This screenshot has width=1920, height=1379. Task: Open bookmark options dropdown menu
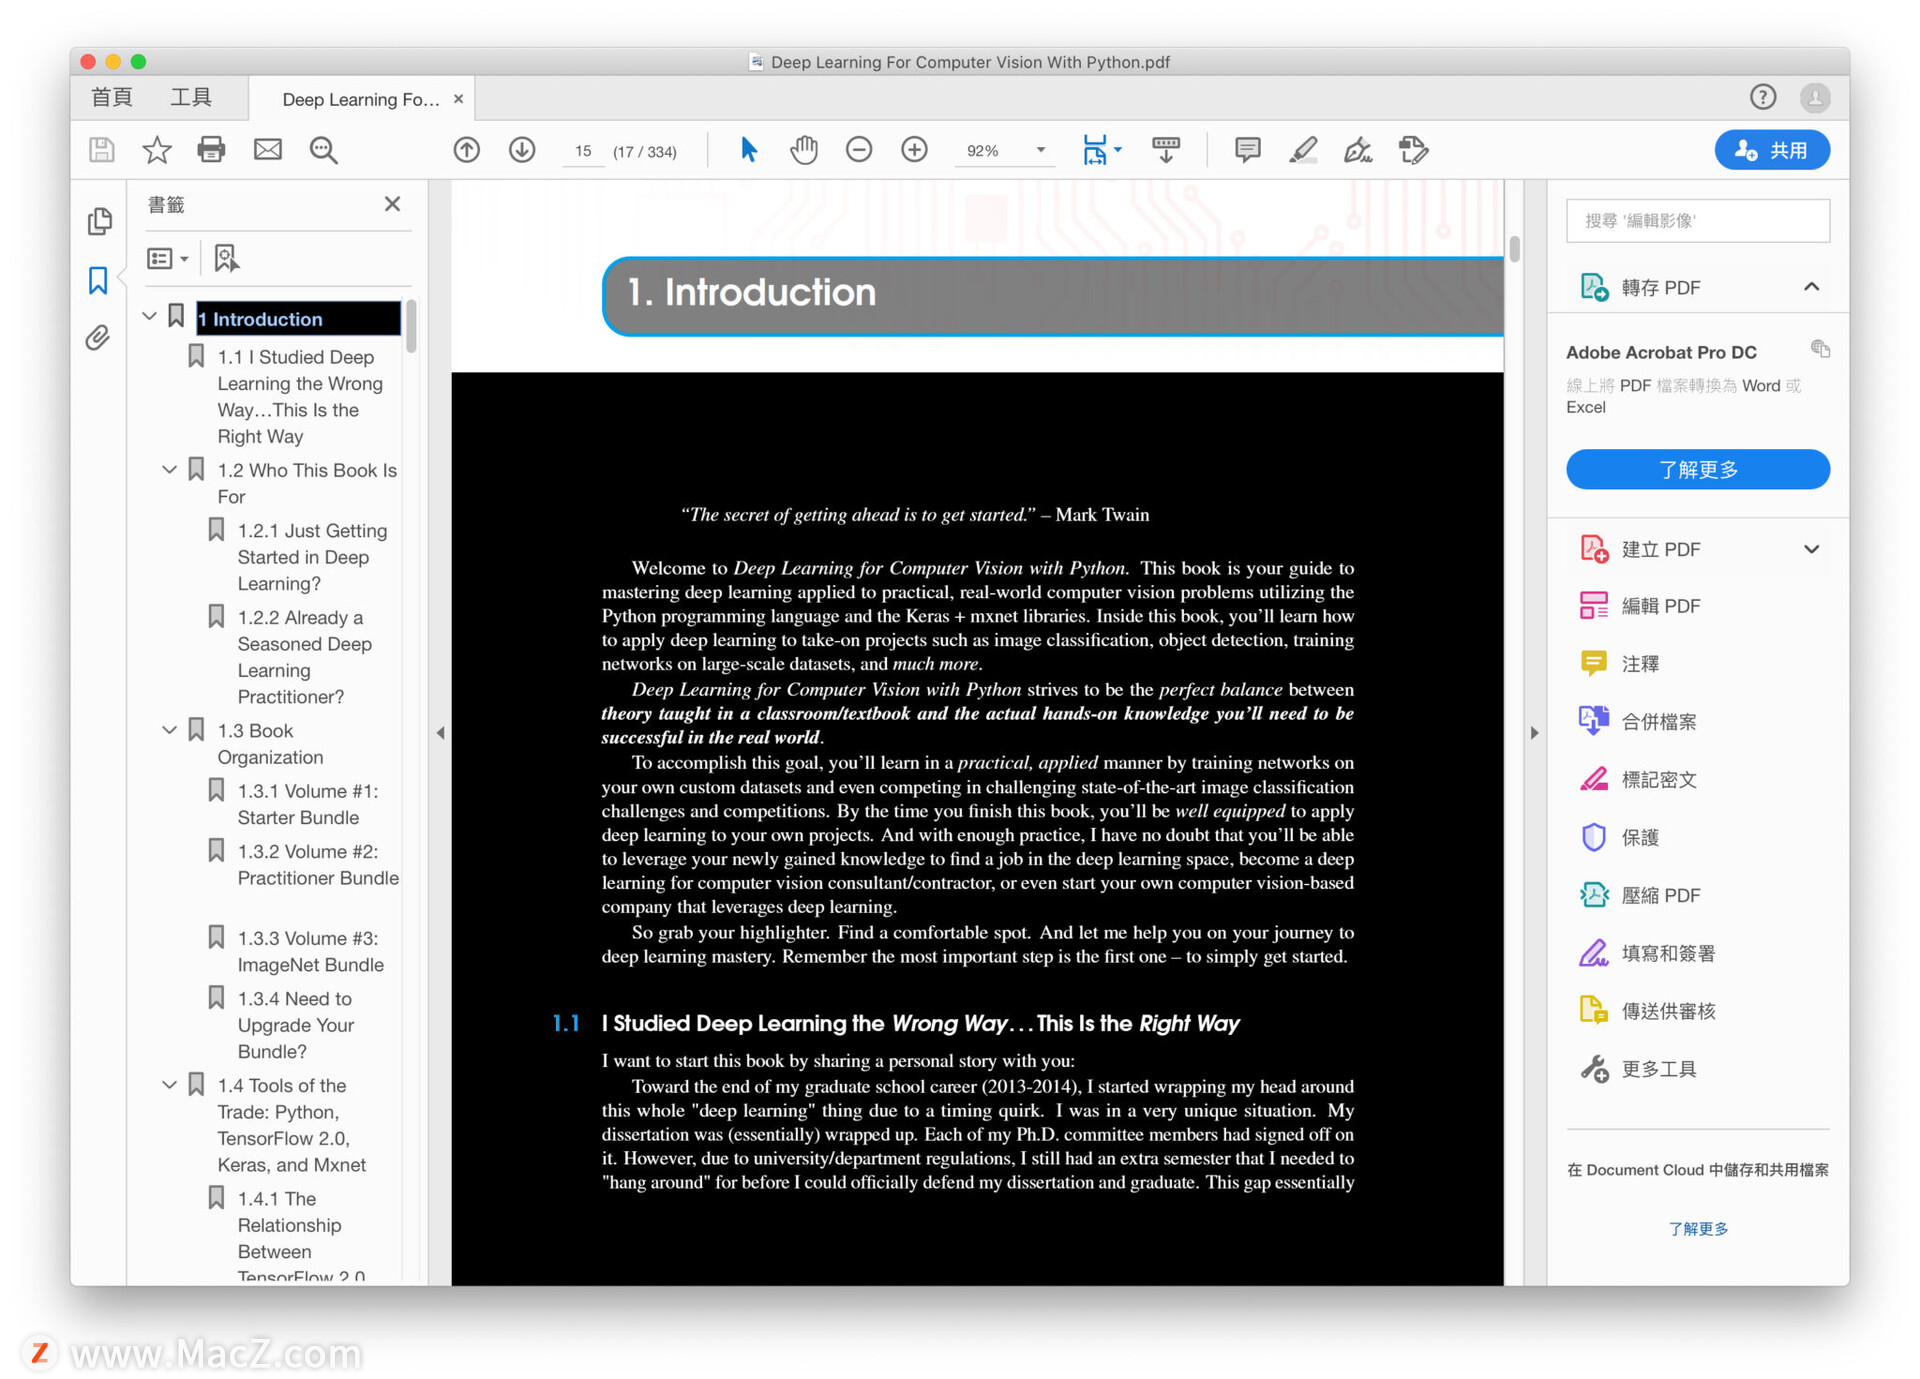pos(167,259)
